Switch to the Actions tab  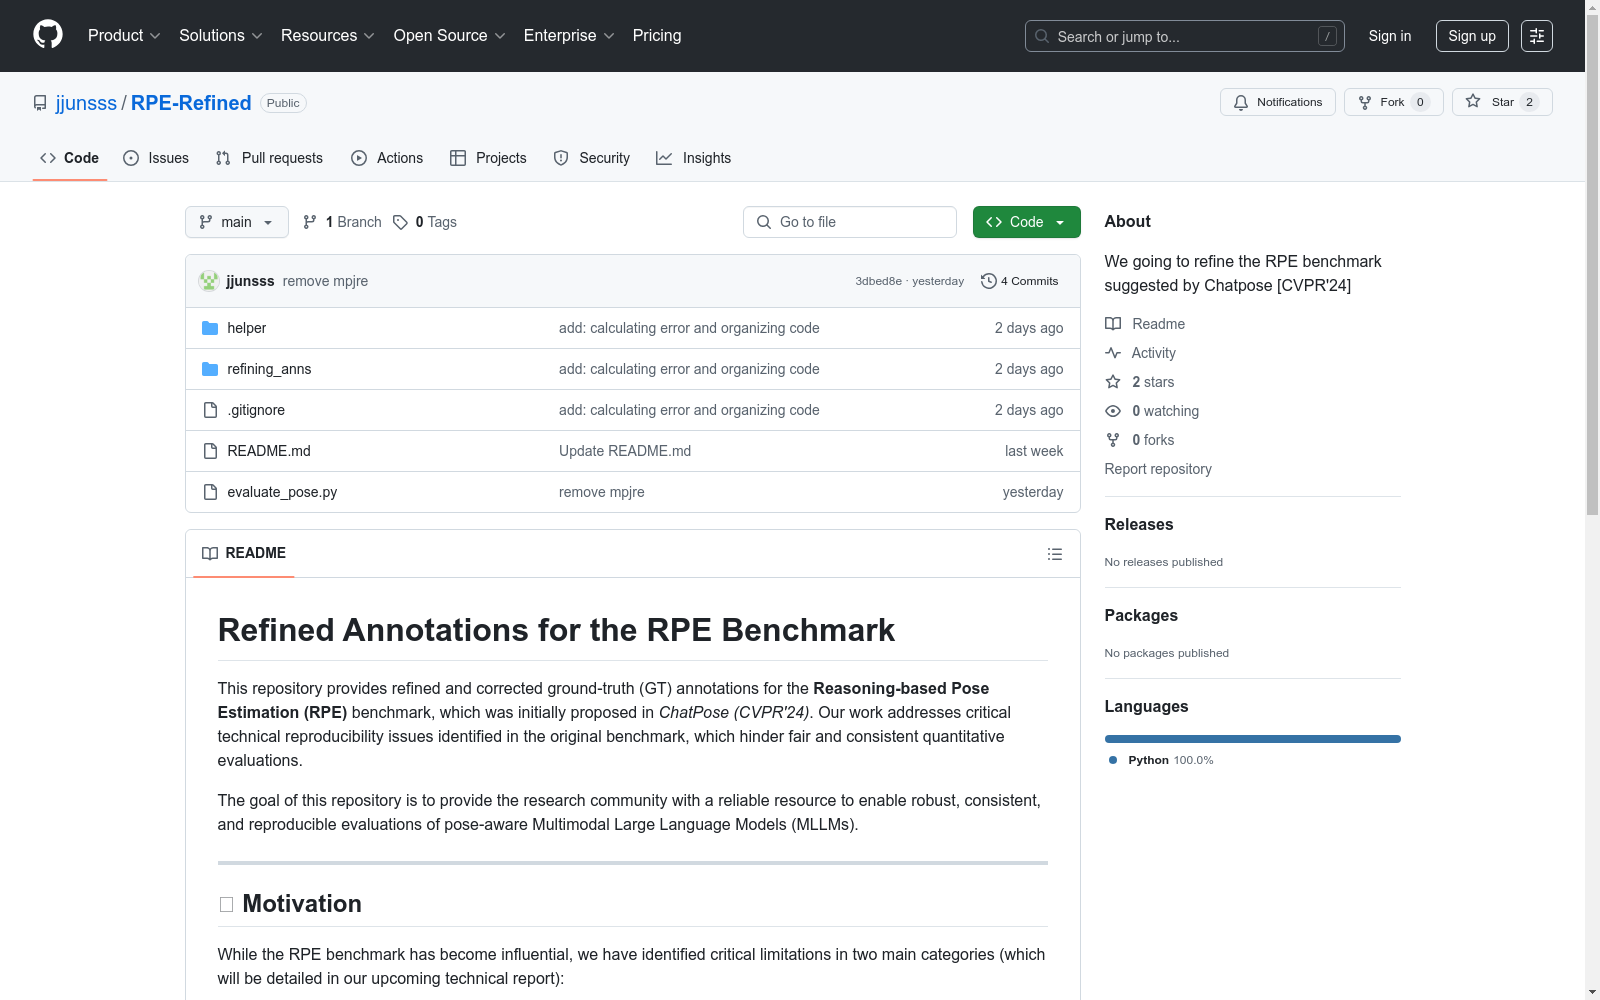click(387, 158)
